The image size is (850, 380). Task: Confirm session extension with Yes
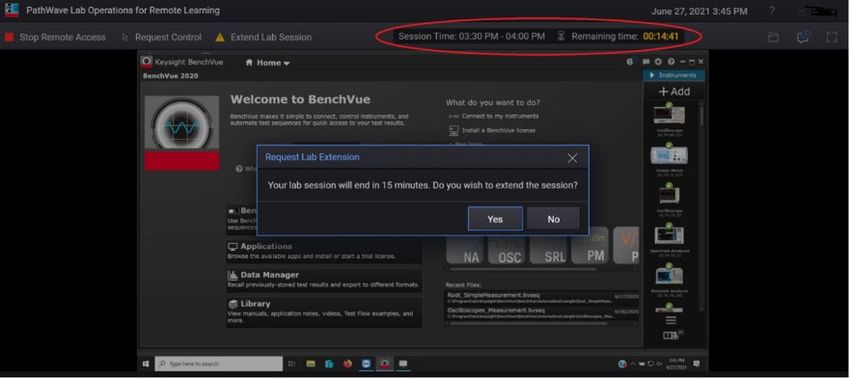pos(495,219)
